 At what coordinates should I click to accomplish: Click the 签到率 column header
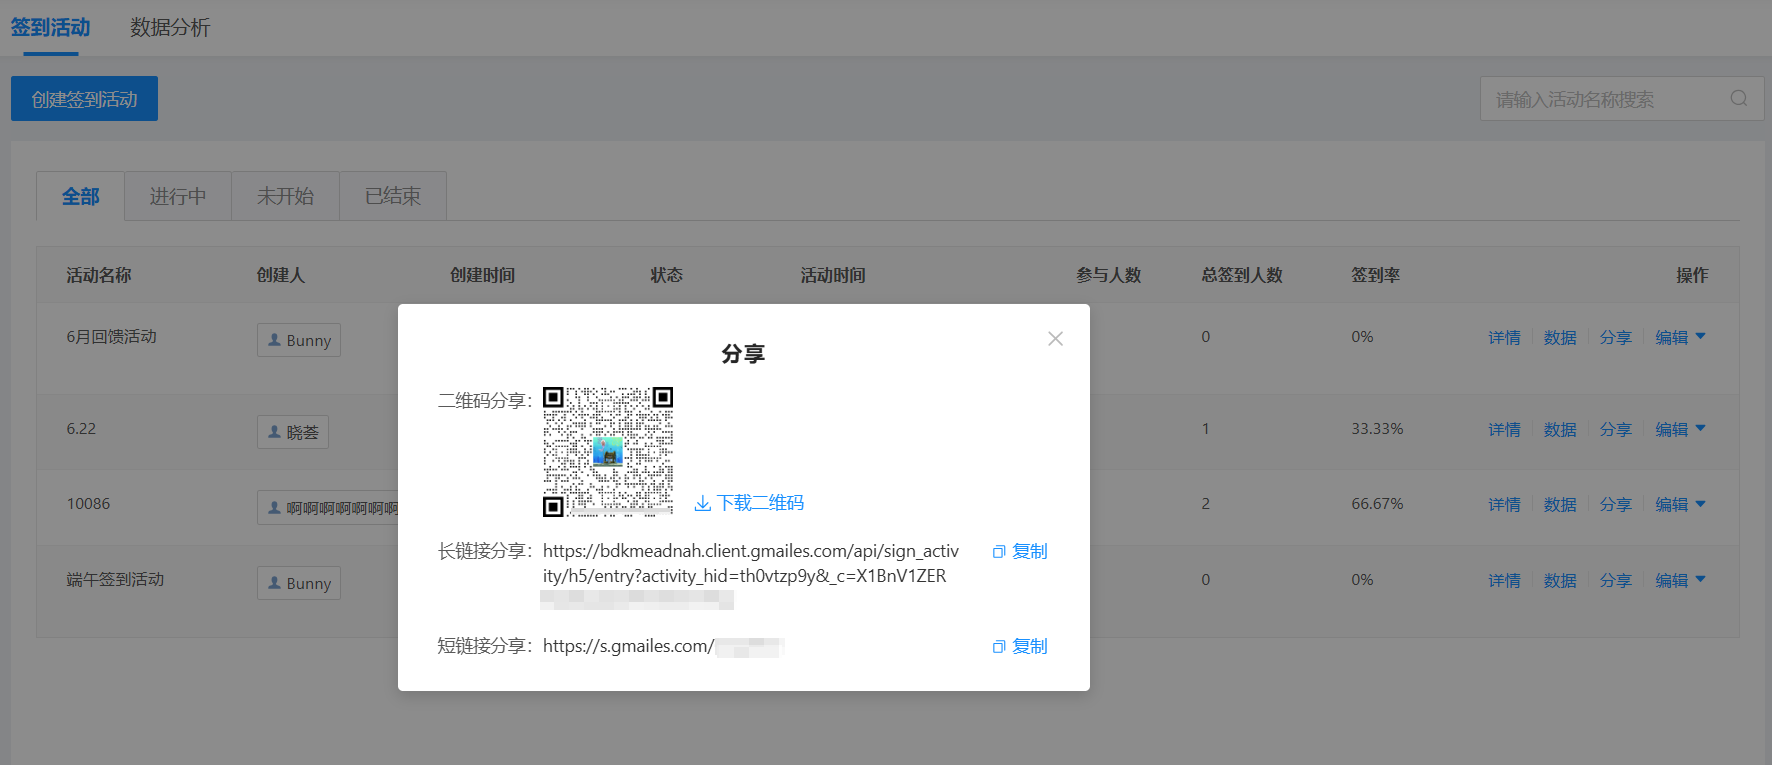(1376, 275)
